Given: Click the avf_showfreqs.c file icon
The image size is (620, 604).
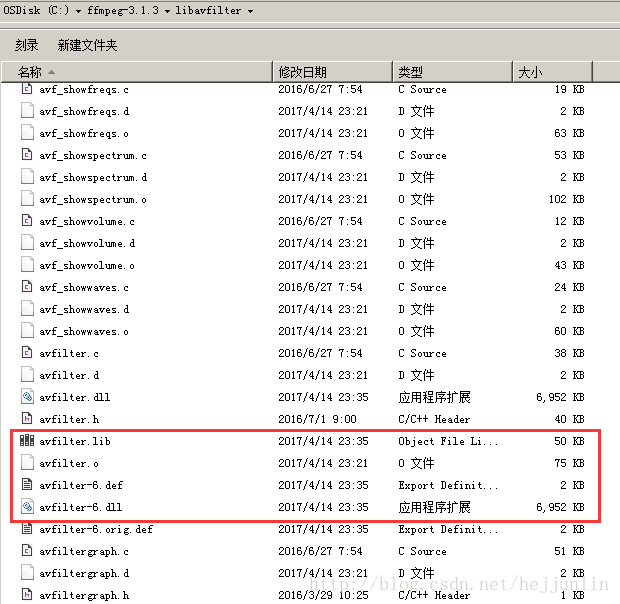Looking at the screenshot, I should pyautogui.click(x=27, y=89).
